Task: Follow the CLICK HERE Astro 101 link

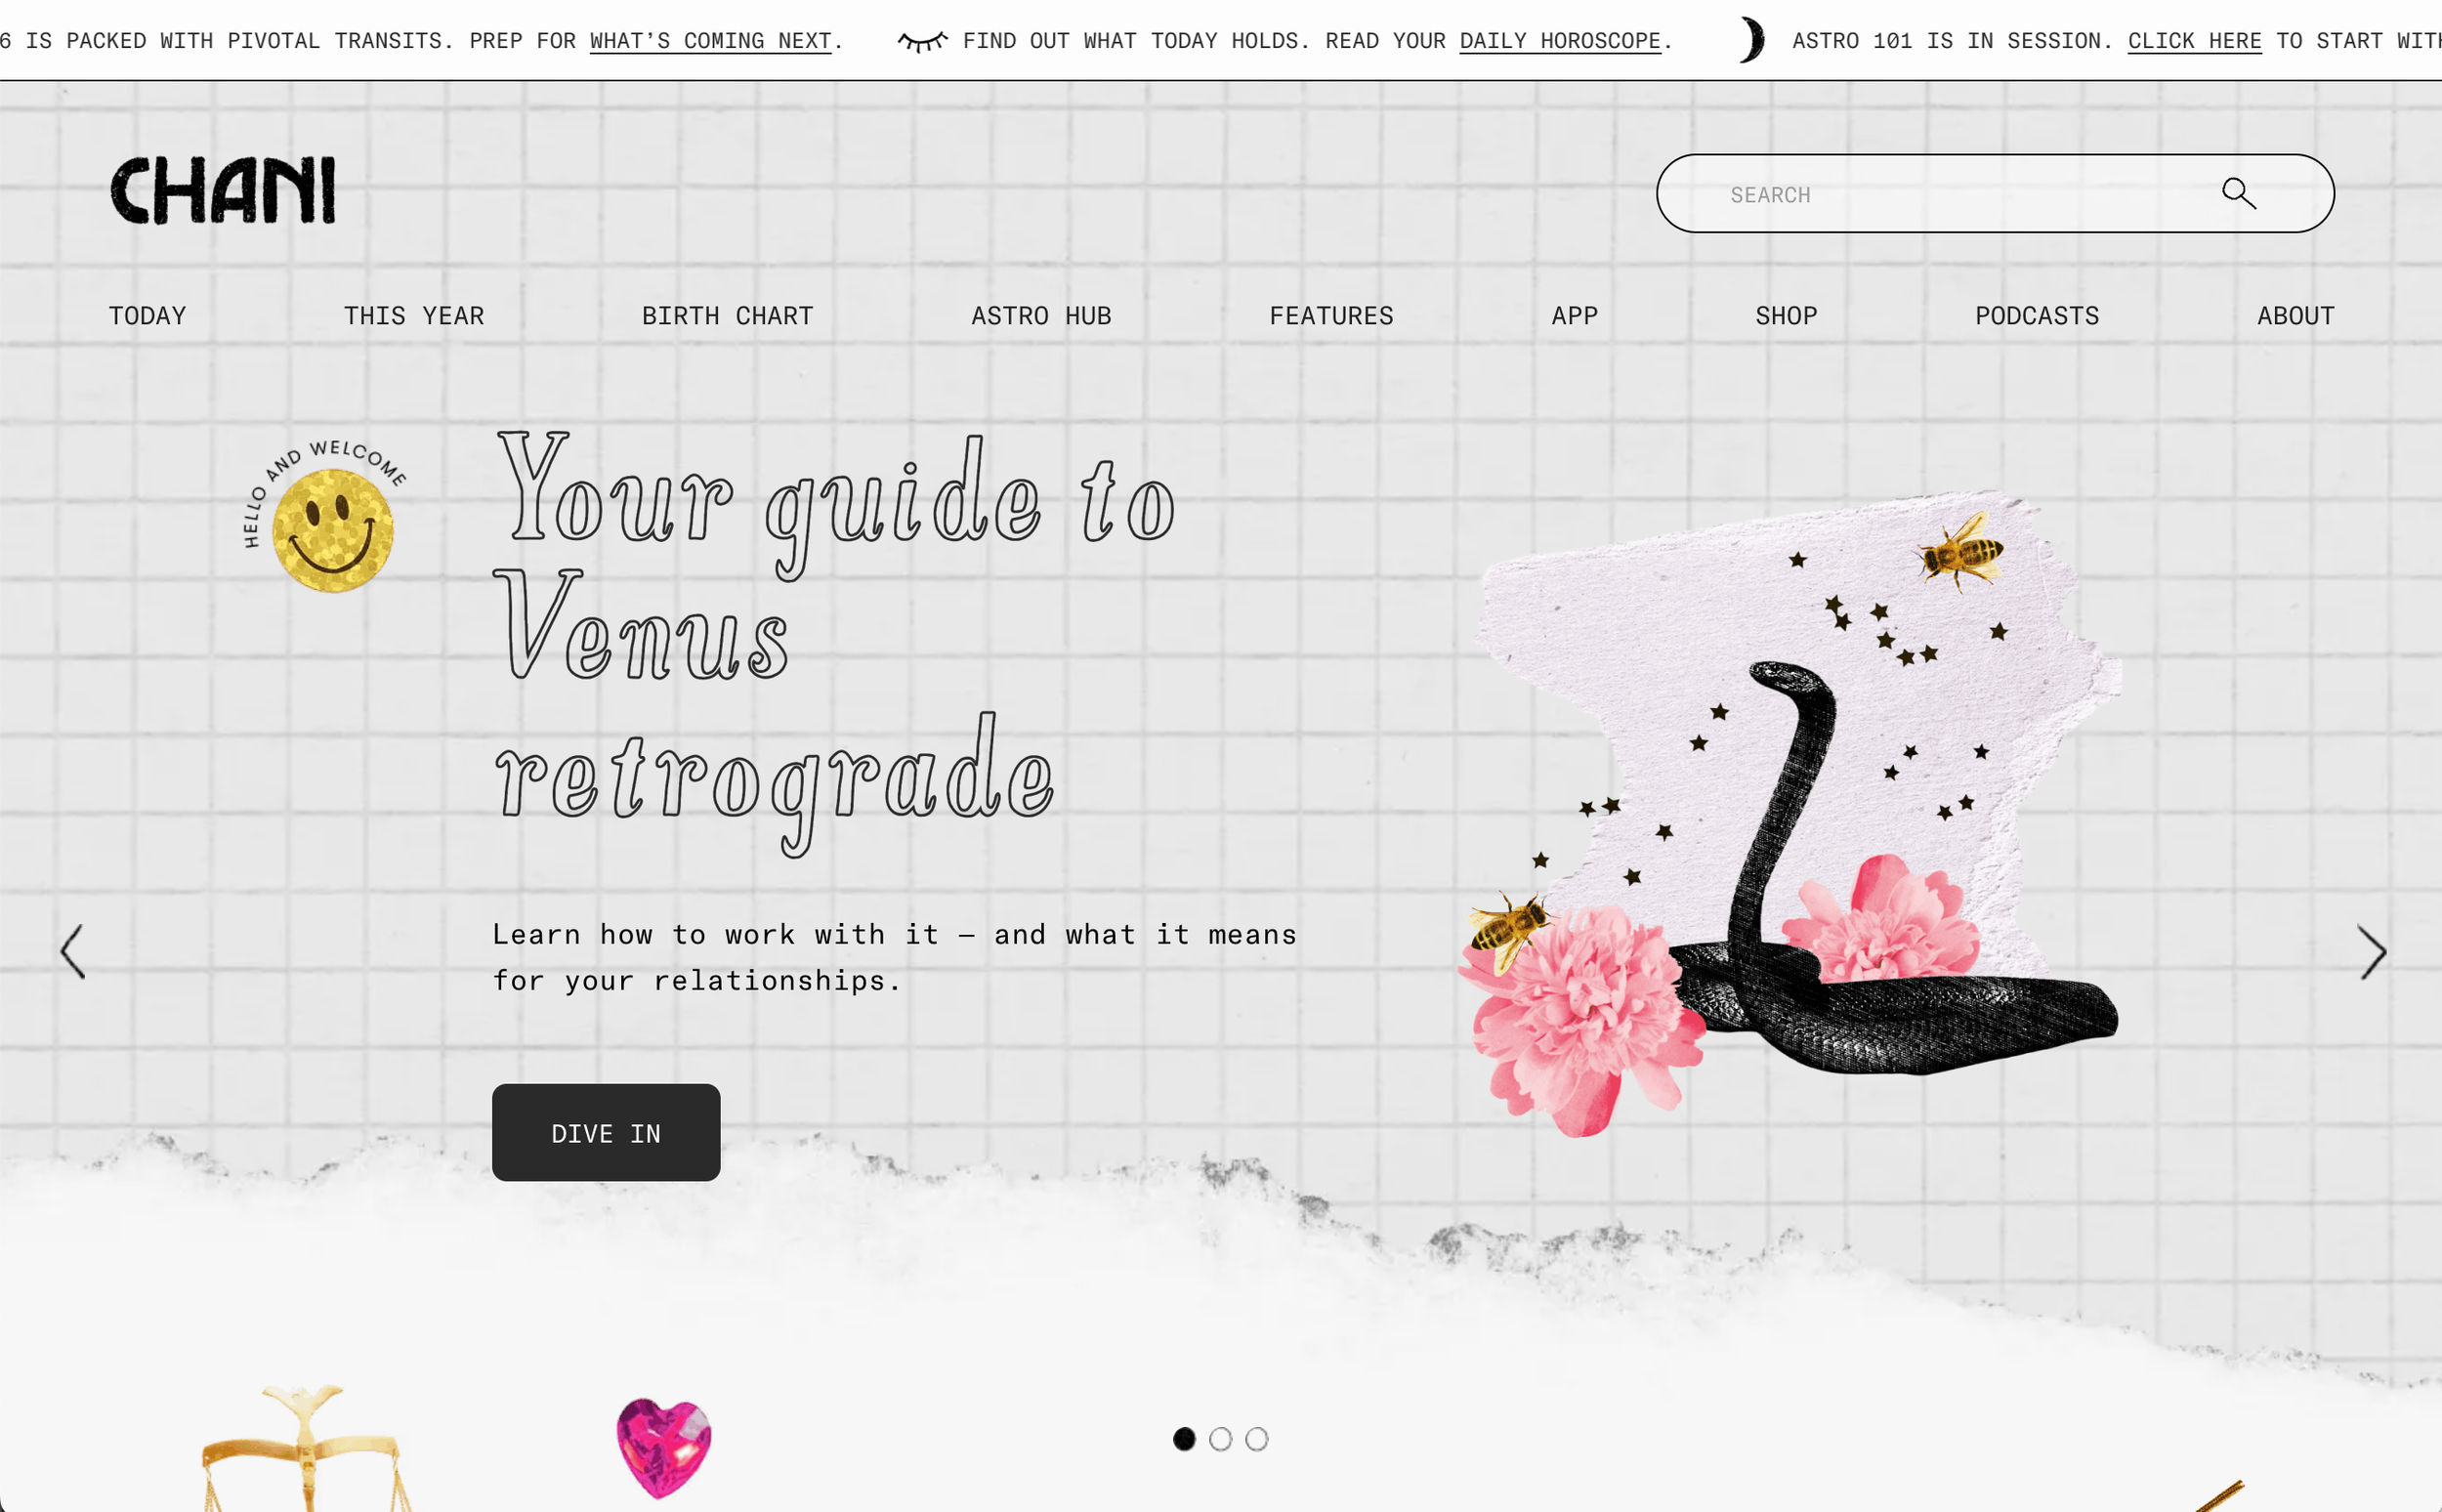Action: (2194, 41)
